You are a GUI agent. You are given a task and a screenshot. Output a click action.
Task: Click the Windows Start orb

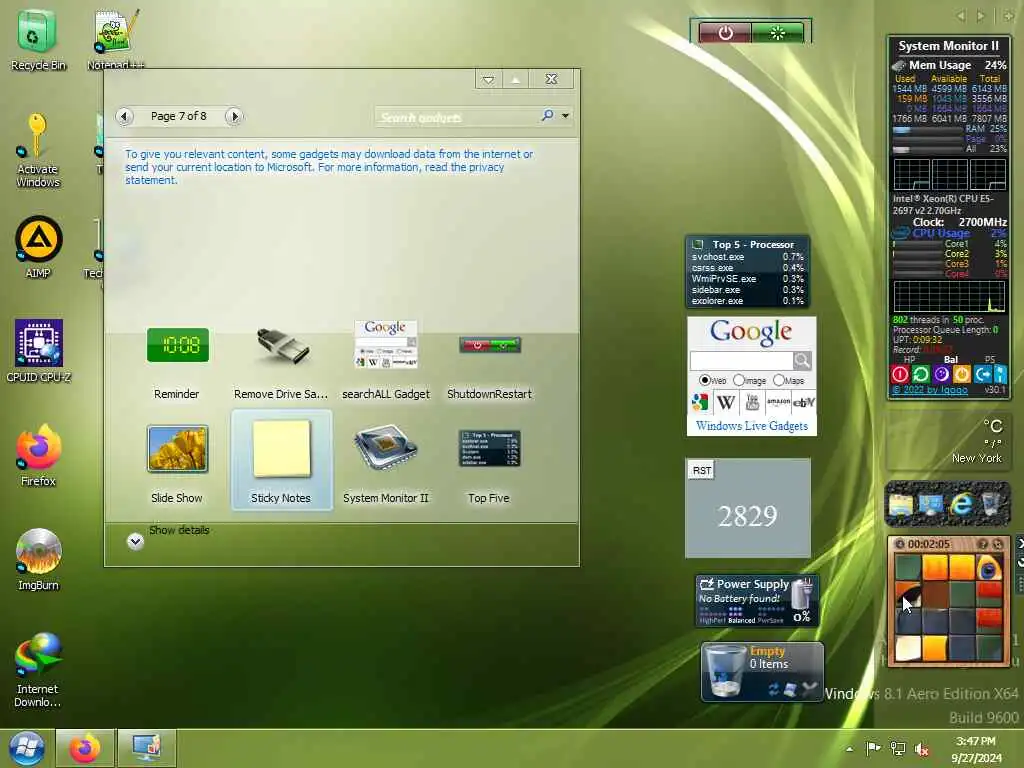pos(27,748)
